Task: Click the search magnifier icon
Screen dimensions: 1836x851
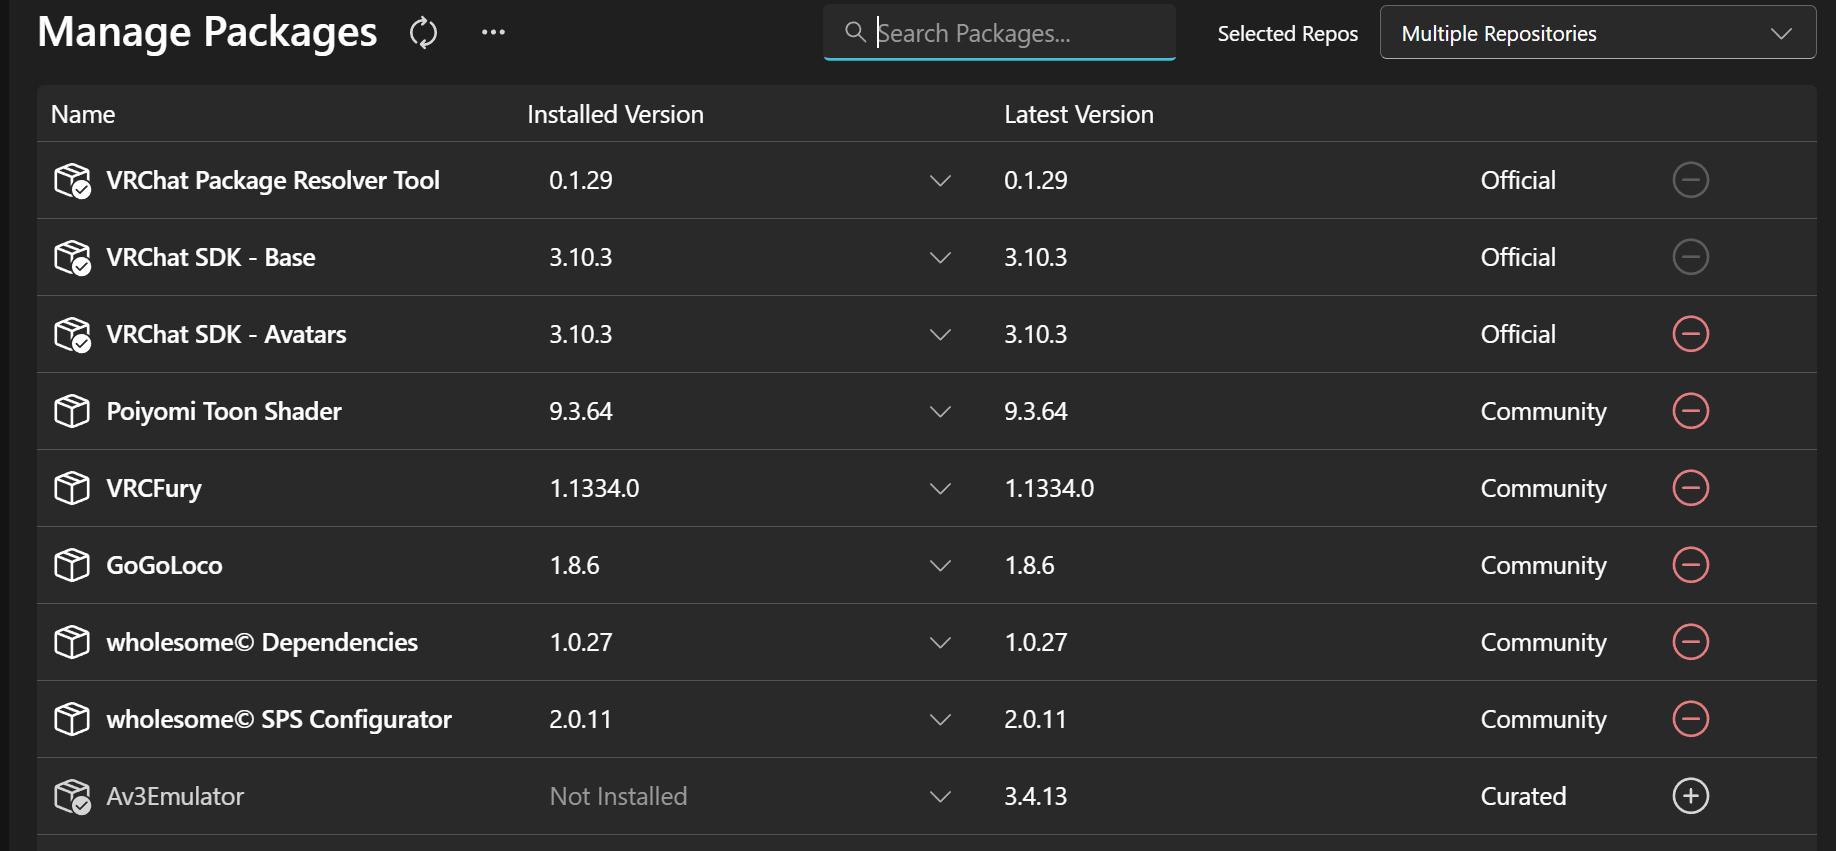Action: pyautogui.click(x=855, y=32)
